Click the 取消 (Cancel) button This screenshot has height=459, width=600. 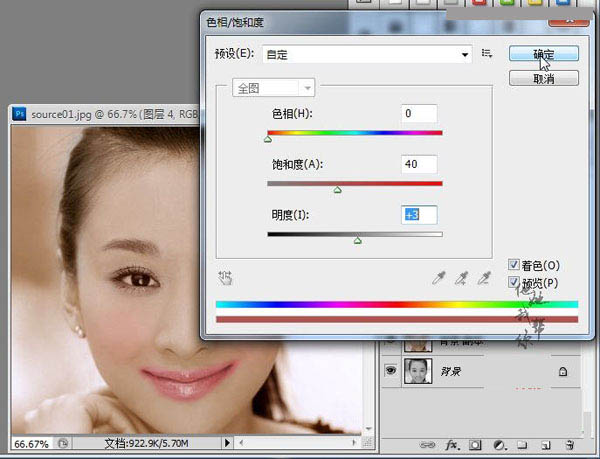pos(543,79)
